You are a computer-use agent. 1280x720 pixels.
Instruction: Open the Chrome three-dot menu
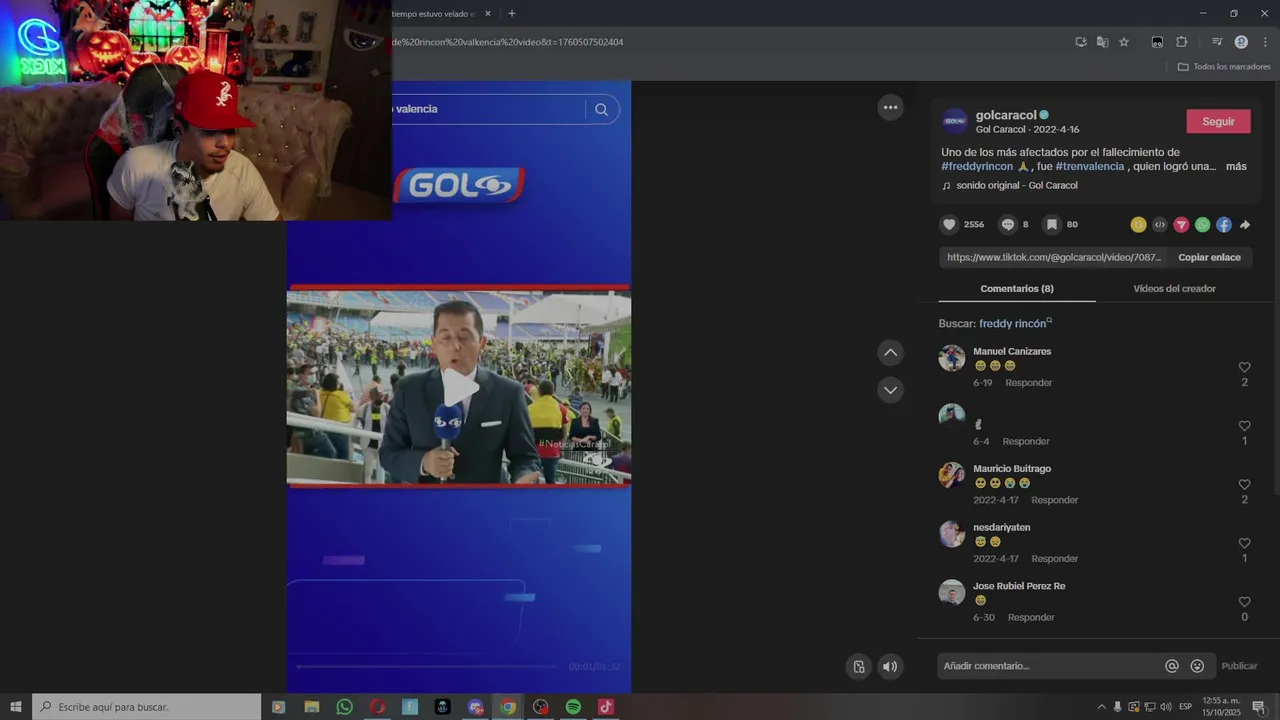[1265, 42]
